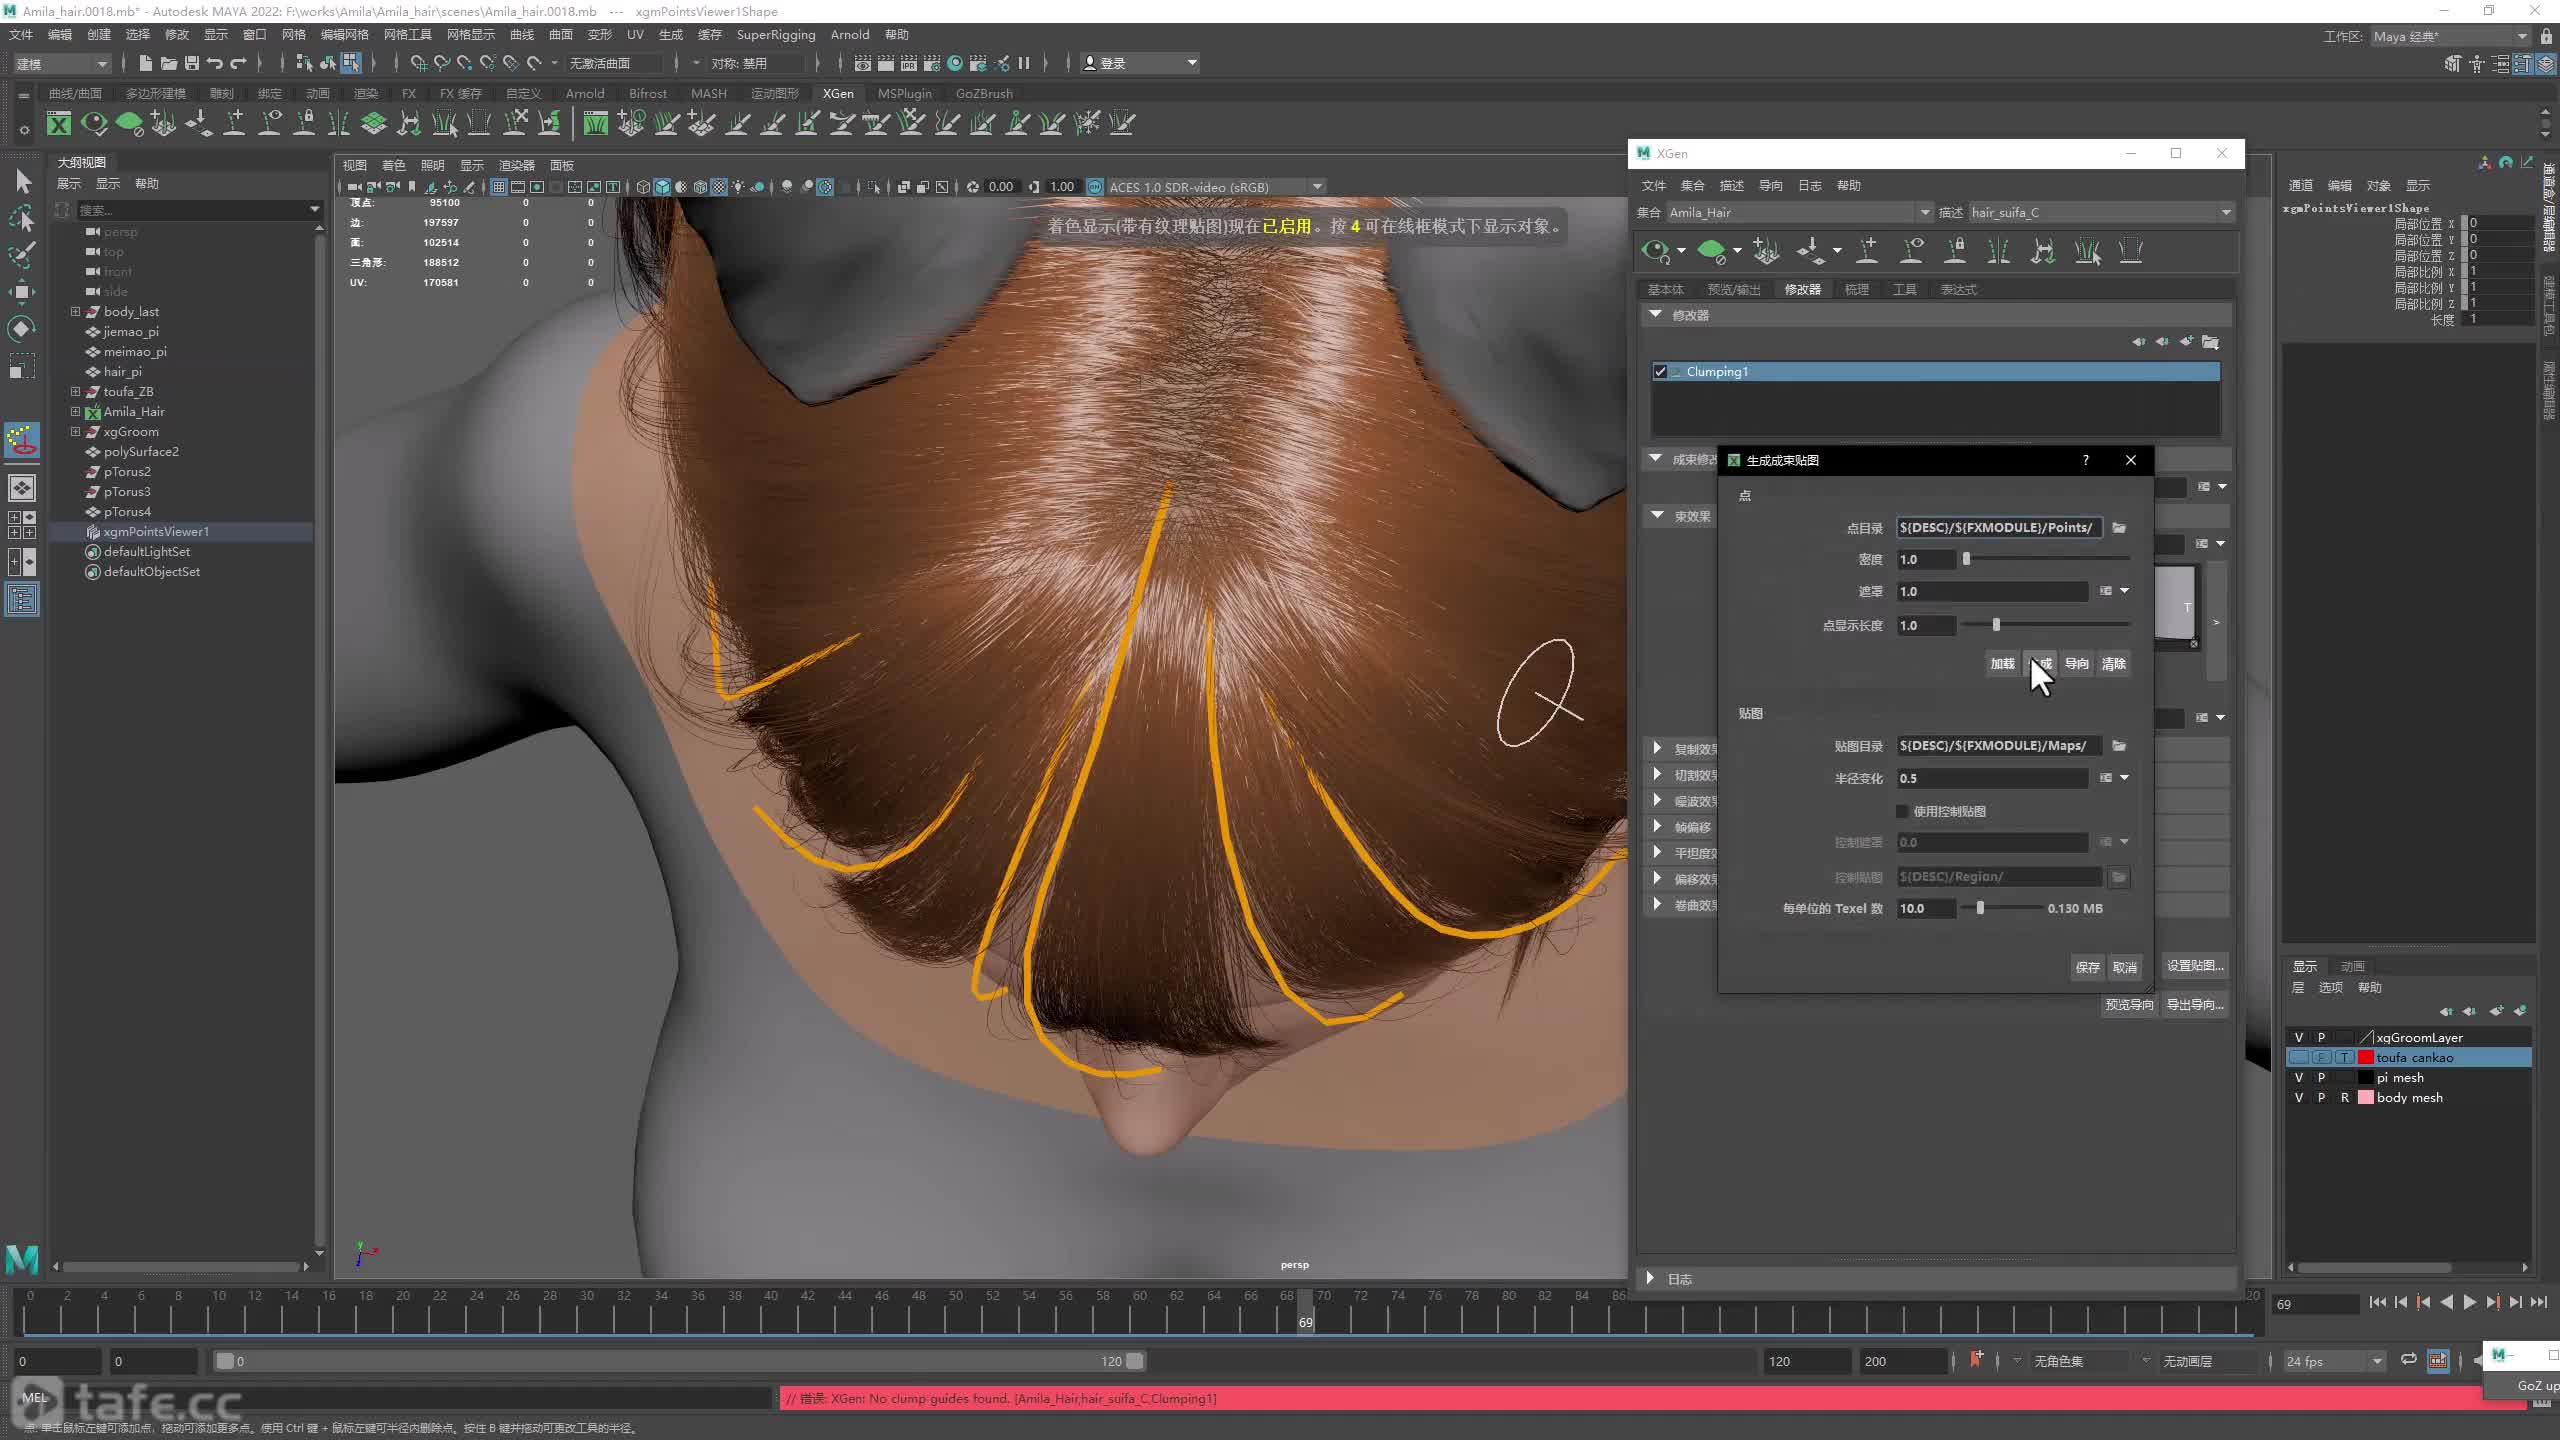Viewport: 2560px width, 1440px height.
Task: Toggle playback P of pi mesh layer
Action: [2321, 1077]
